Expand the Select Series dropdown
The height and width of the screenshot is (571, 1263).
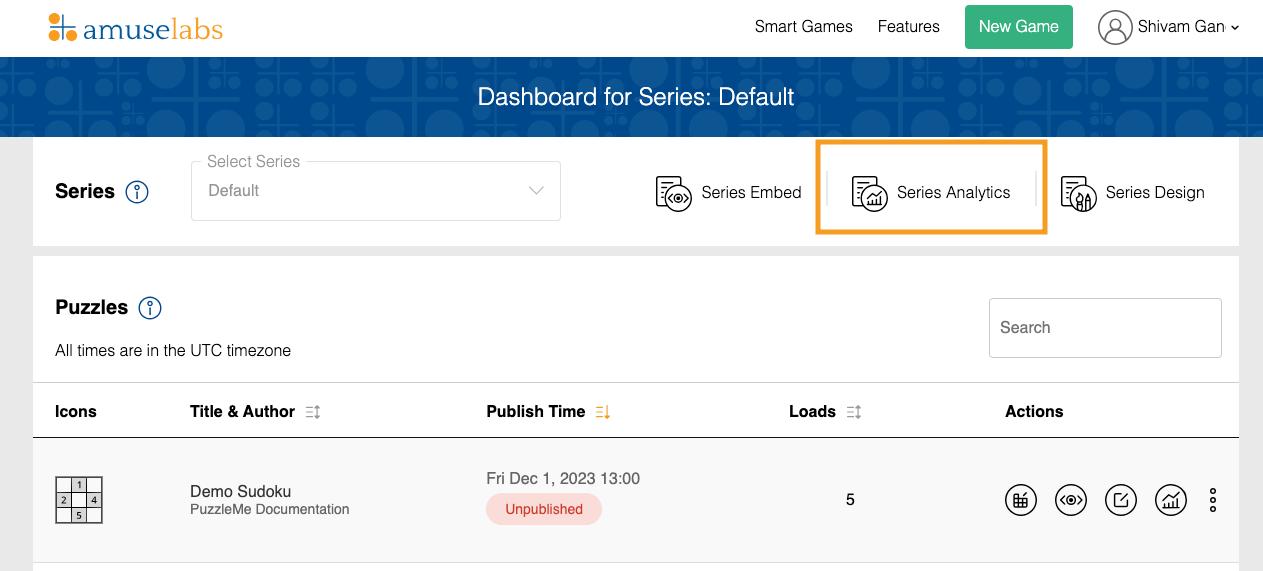[x=376, y=191]
